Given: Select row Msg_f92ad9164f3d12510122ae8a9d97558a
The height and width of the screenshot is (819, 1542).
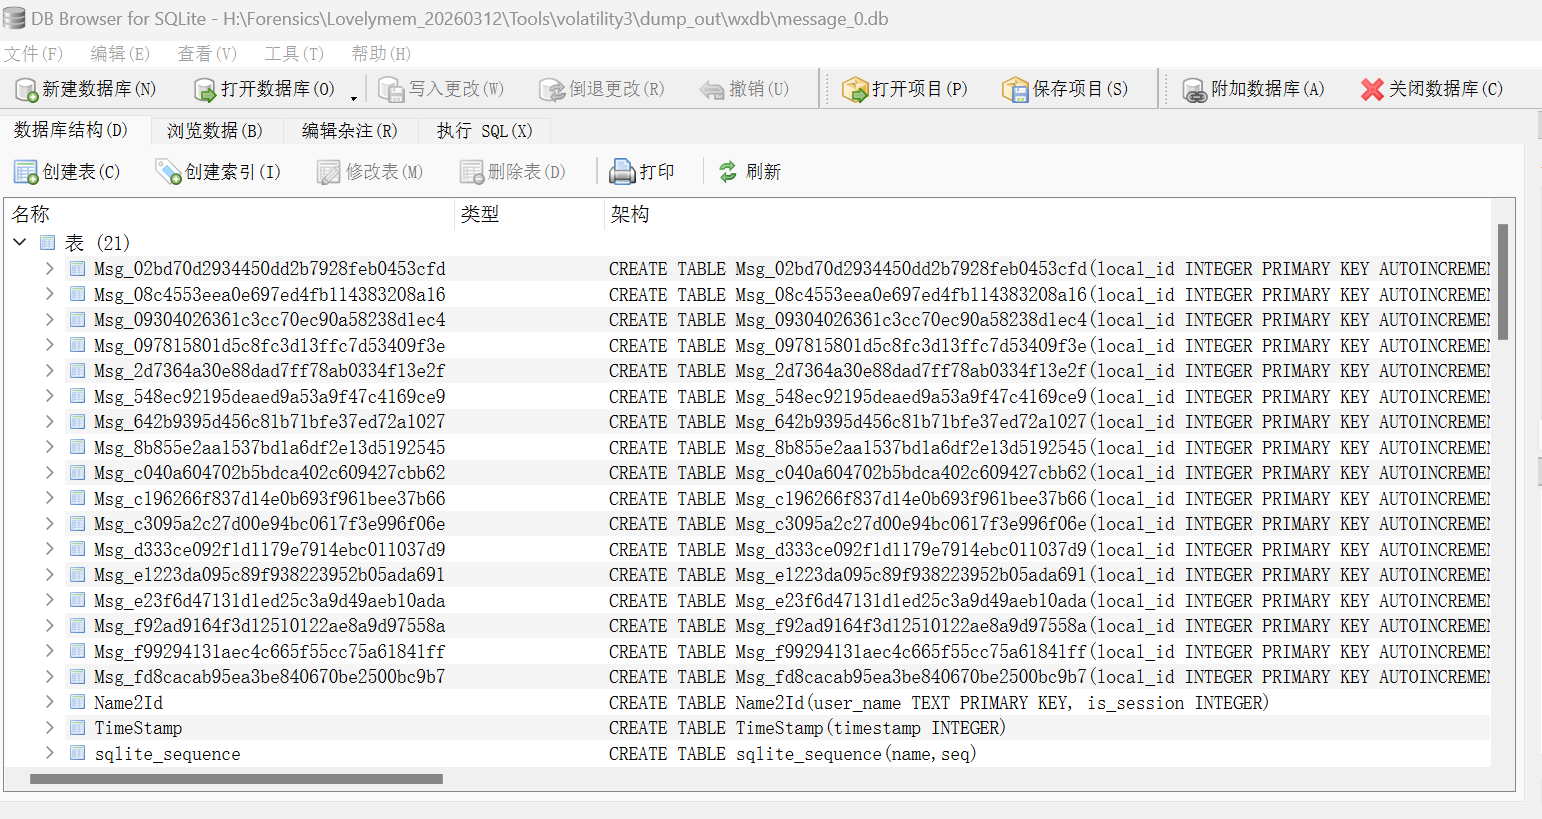Looking at the screenshot, I should tap(748, 625).
